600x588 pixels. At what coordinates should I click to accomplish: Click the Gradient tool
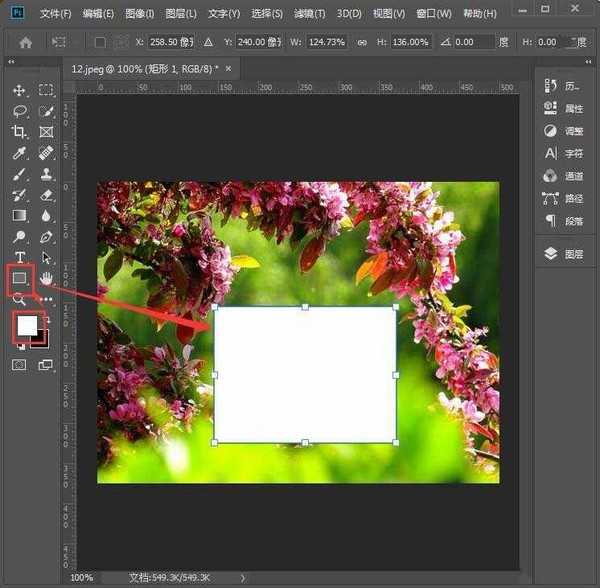pyautogui.click(x=19, y=215)
